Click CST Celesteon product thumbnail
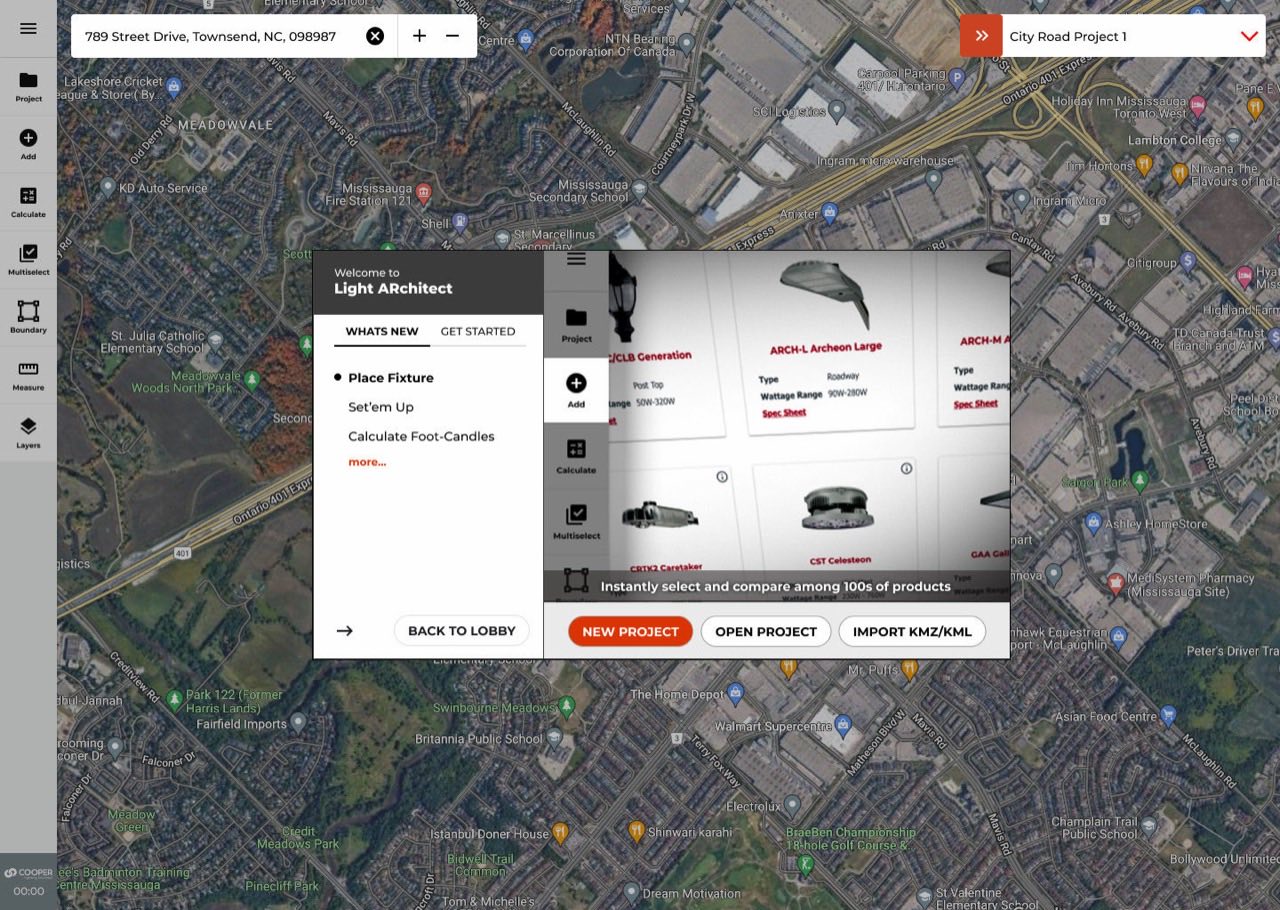Image resolution: width=1280 pixels, height=910 pixels. pyautogui.click(x=838, y=507)
